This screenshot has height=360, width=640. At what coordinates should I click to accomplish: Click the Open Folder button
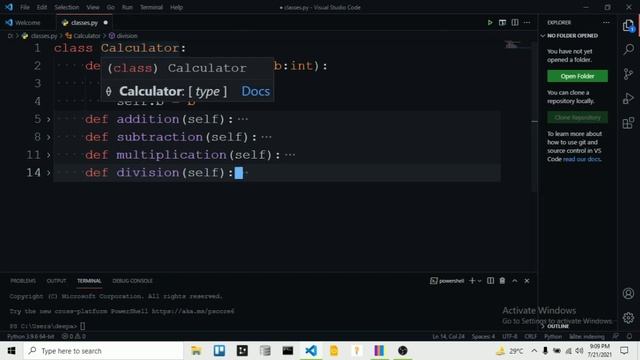[577, 76]
